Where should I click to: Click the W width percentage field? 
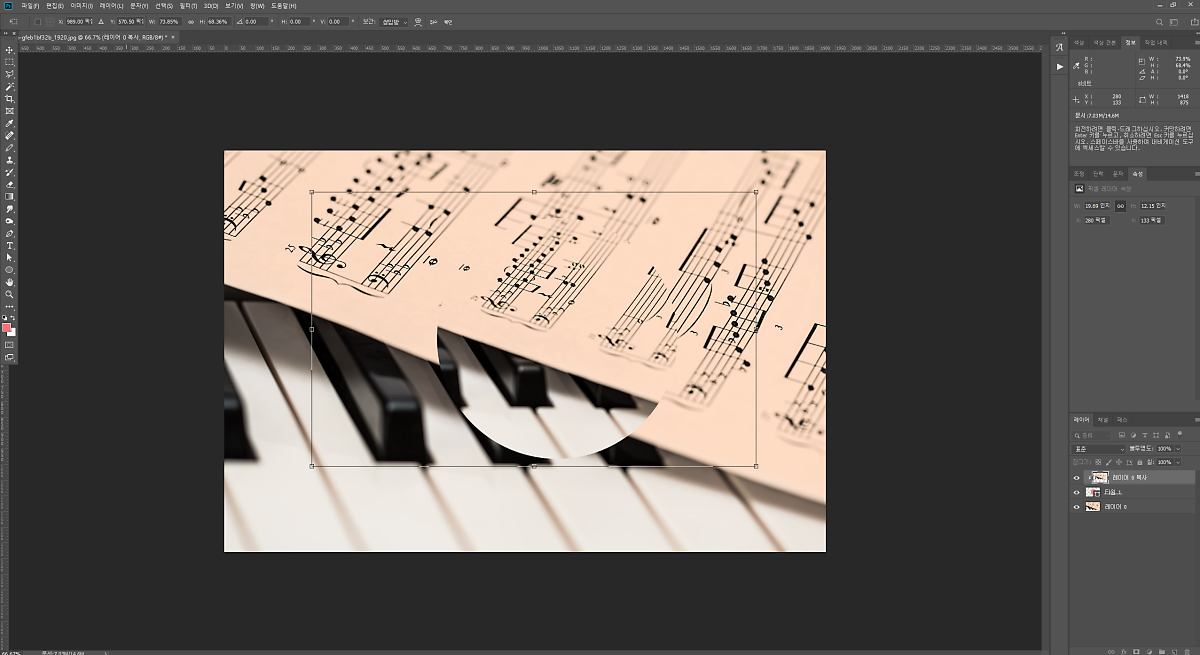tap(167, 21)
